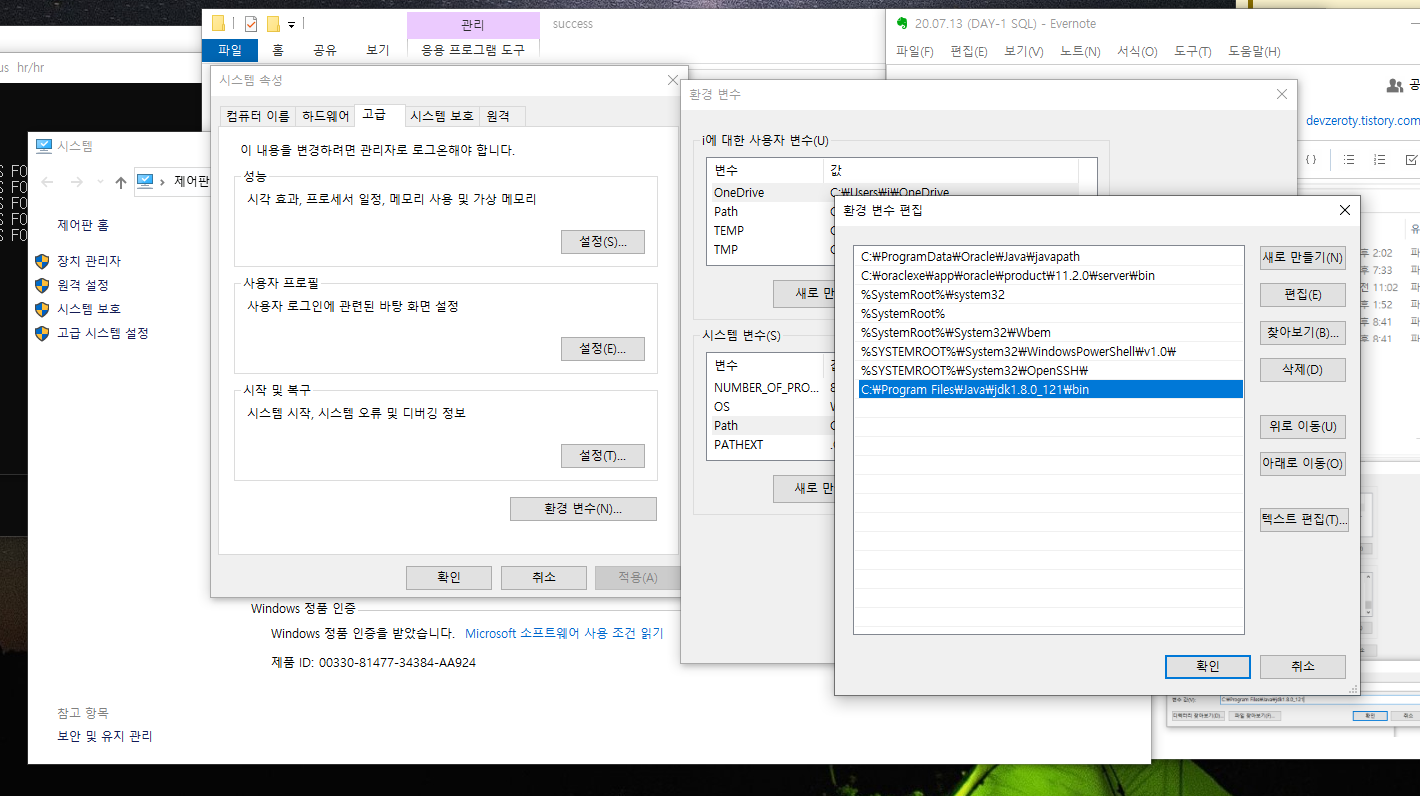Switch to the 시스템 보호 tab
Image resolution: width=1420 pixels, height=796 pixels.
(x=442, y=116)
